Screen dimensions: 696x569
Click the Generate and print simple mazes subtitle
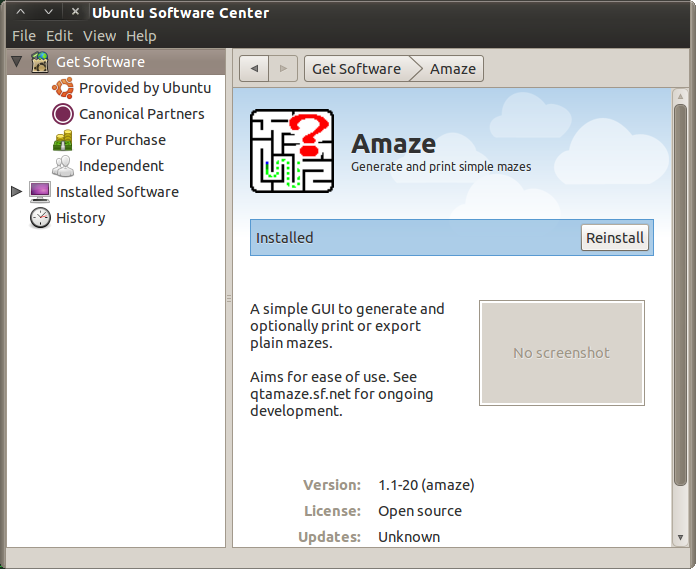(441, 167)
